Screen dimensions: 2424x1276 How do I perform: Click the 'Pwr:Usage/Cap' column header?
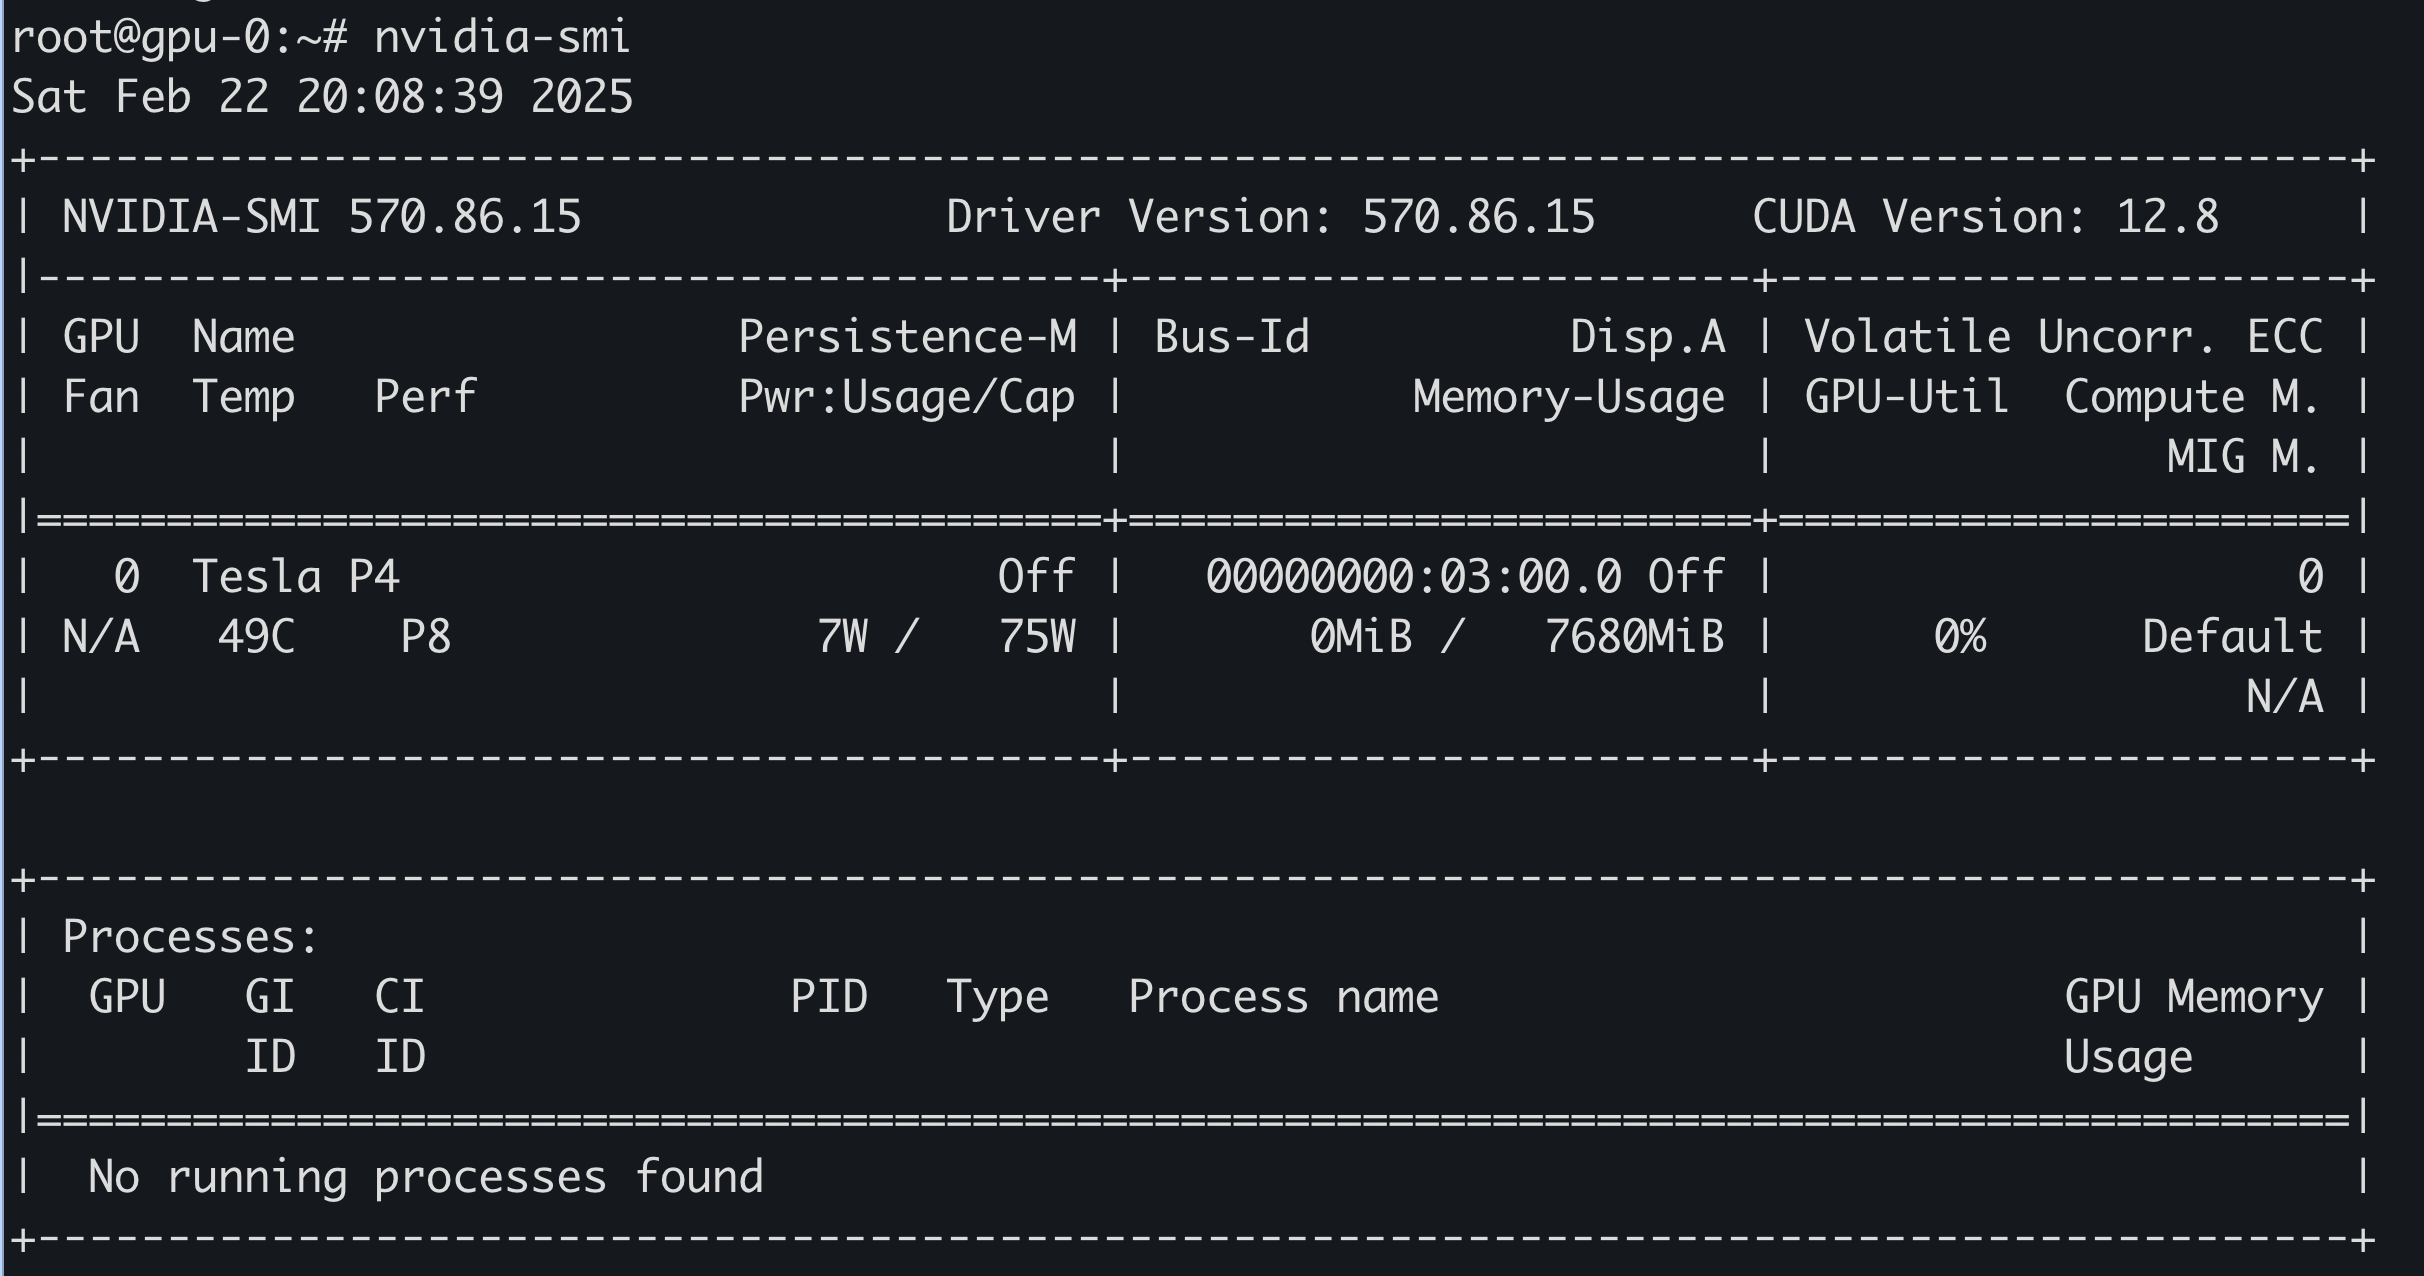[x=906, y=398]
